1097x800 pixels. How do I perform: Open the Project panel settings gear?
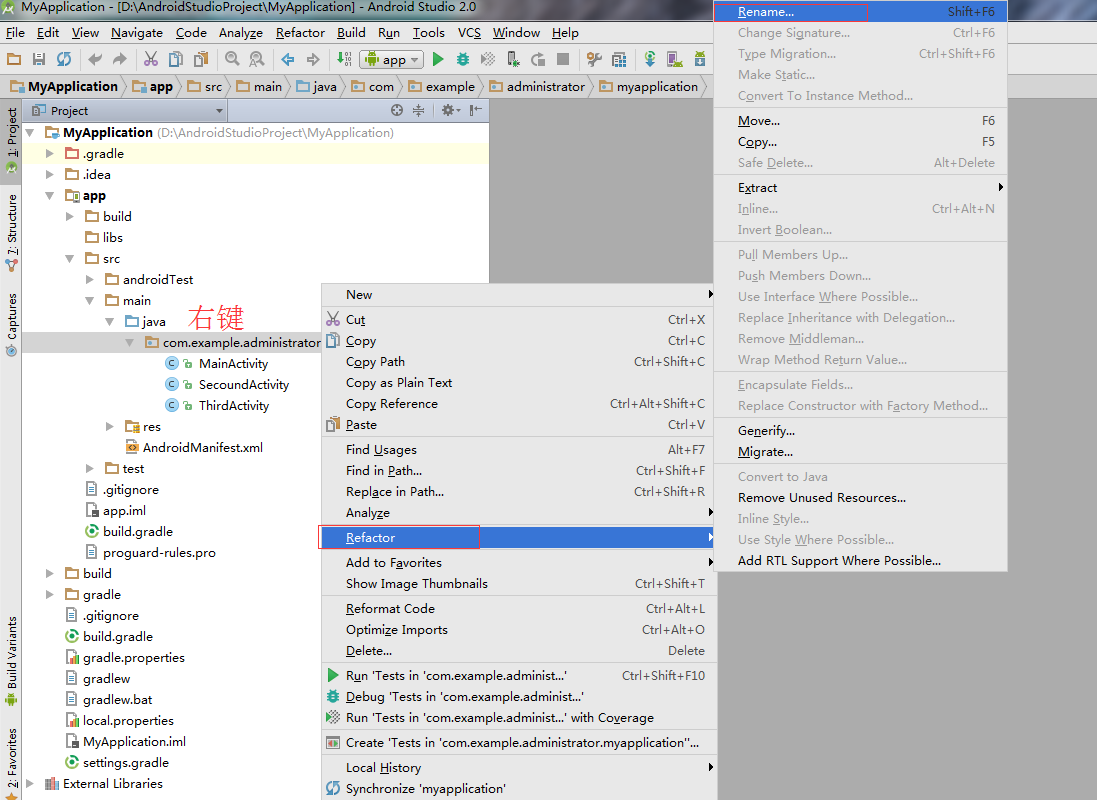click(x=448, y=111)
